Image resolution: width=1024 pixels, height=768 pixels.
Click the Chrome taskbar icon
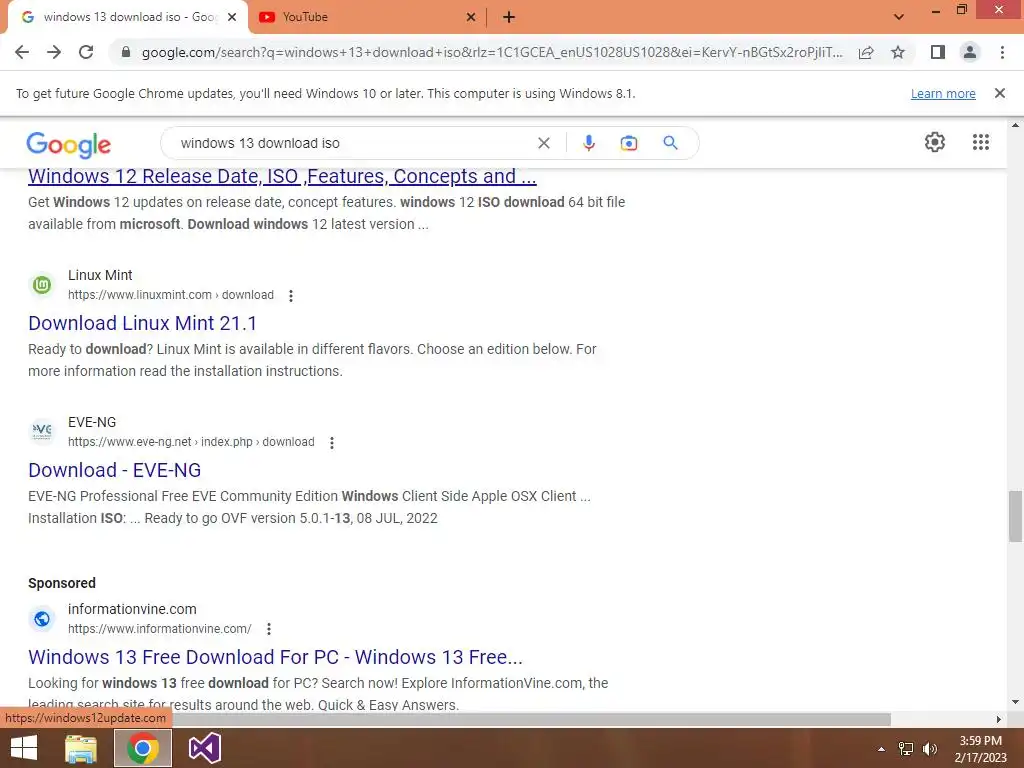coord(143,748)
